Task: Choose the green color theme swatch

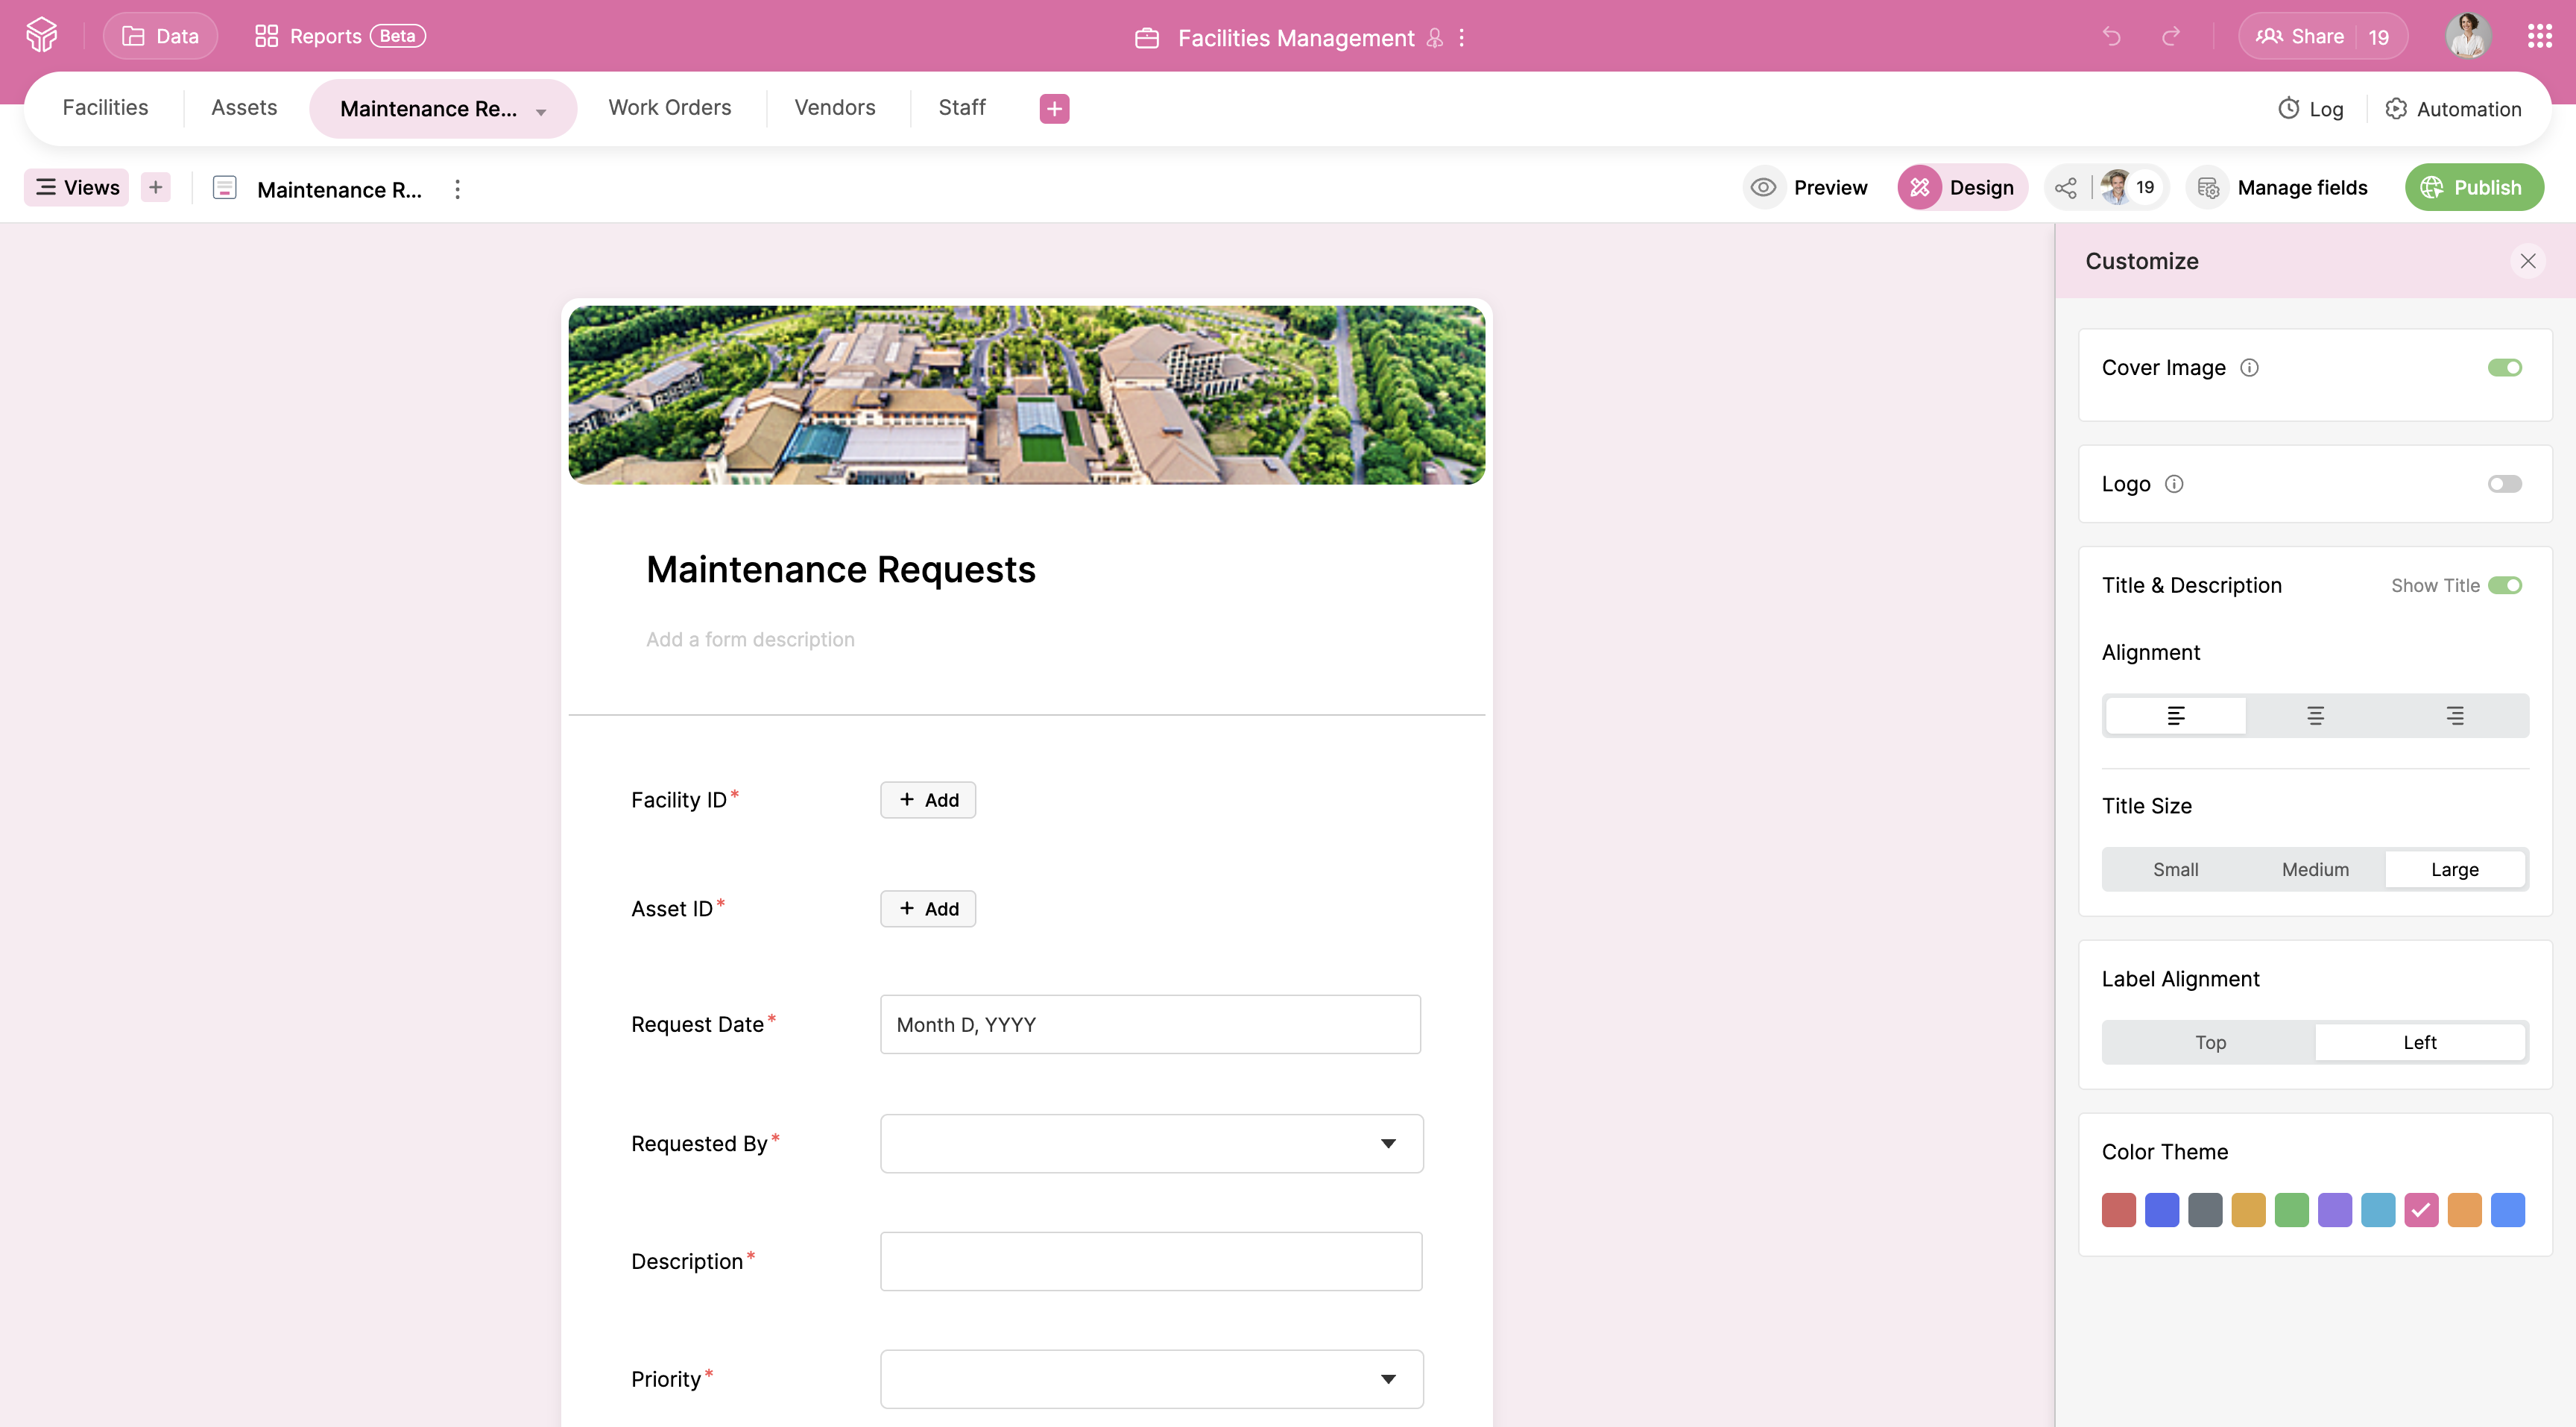Action: tap(2291, 1210)
